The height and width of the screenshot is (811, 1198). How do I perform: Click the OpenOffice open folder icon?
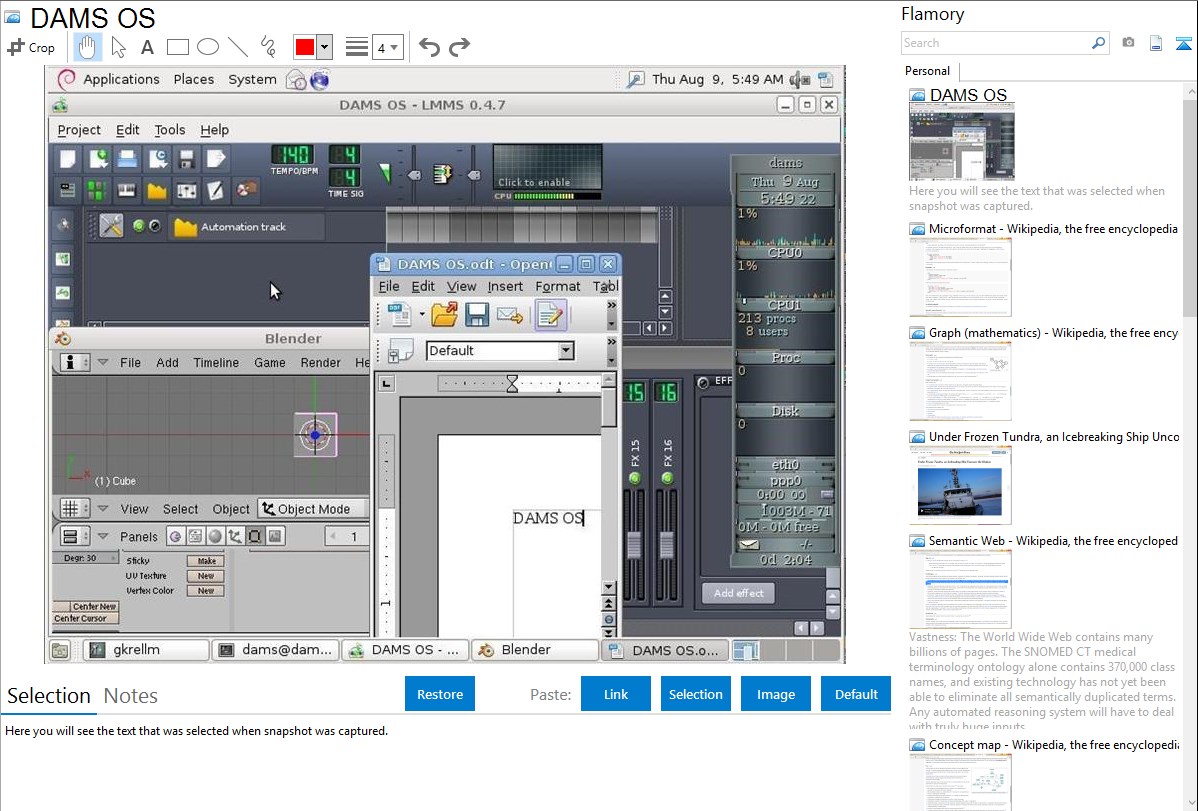(x=444, y=314)
